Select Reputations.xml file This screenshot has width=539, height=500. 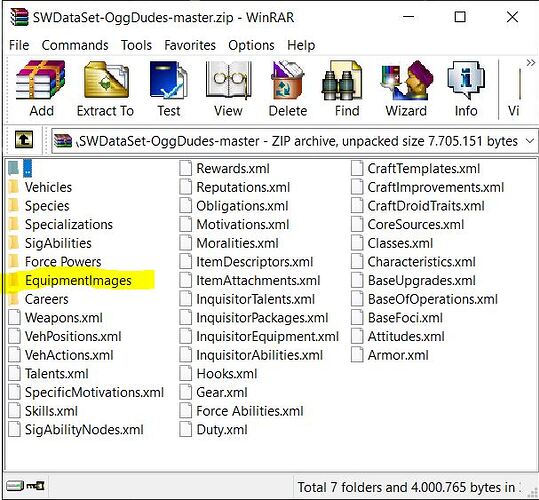coord(235,187)
